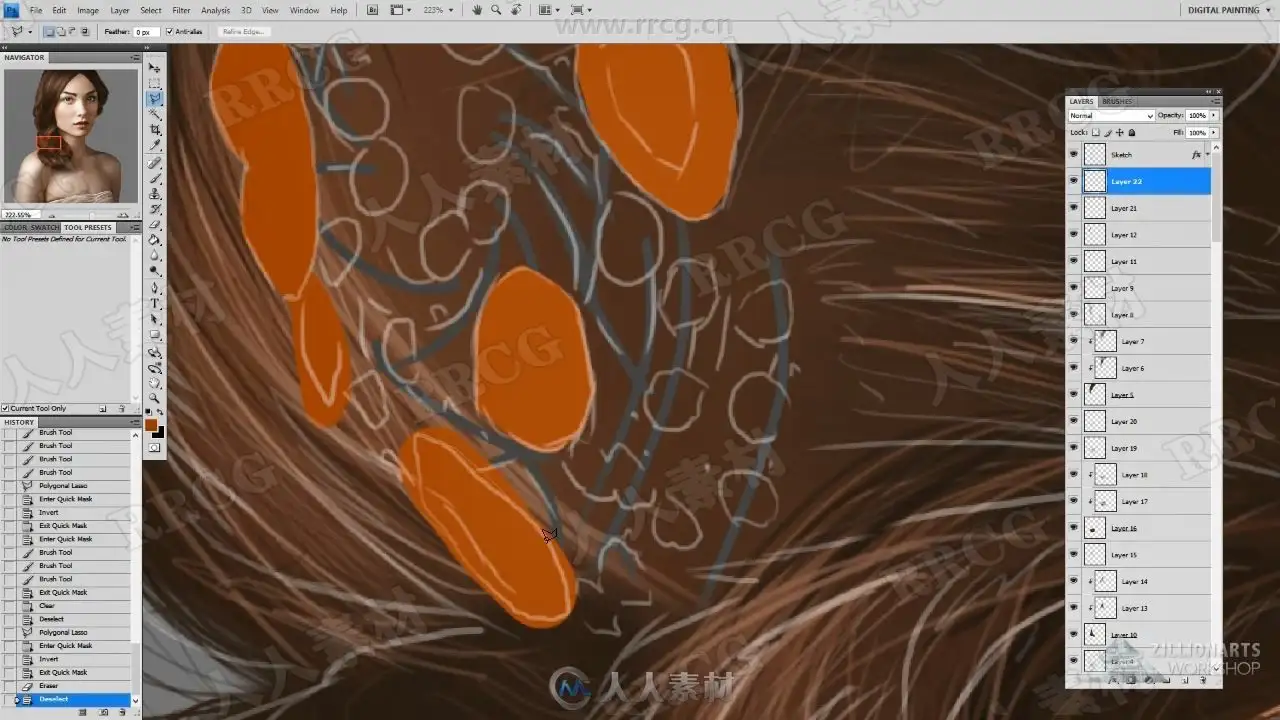Image resolution: width=1280 pixels, height=720 pixels.
Task: Select the Healing Brush tool
Action: tap(155, 163)
